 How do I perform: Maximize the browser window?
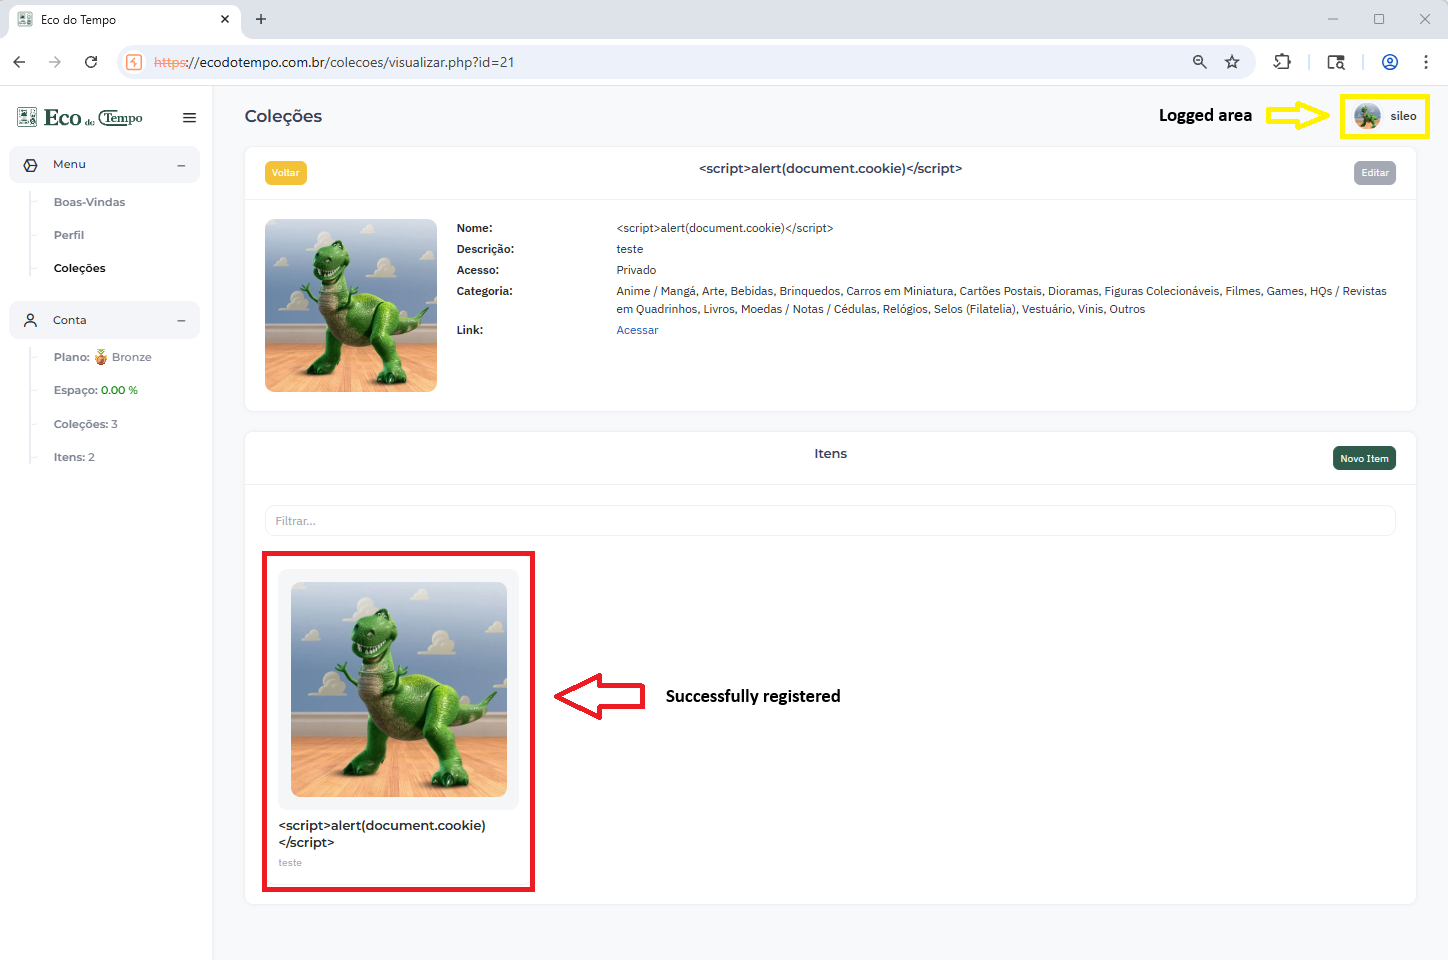tap(1379, 19)
